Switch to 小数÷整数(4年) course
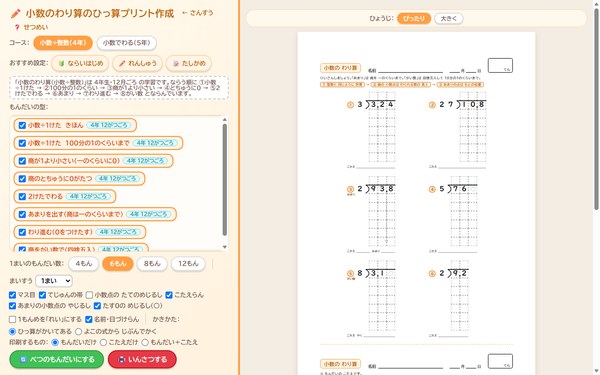The image size is (600, 375). coord(63,43)
